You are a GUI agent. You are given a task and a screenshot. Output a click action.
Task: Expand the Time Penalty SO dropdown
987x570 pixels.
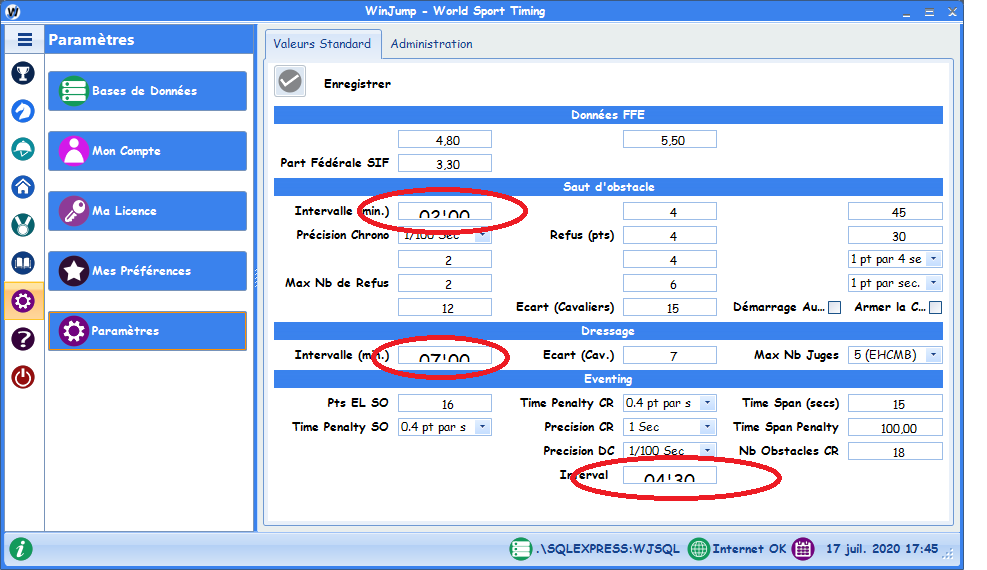click(x=482, y=427)
